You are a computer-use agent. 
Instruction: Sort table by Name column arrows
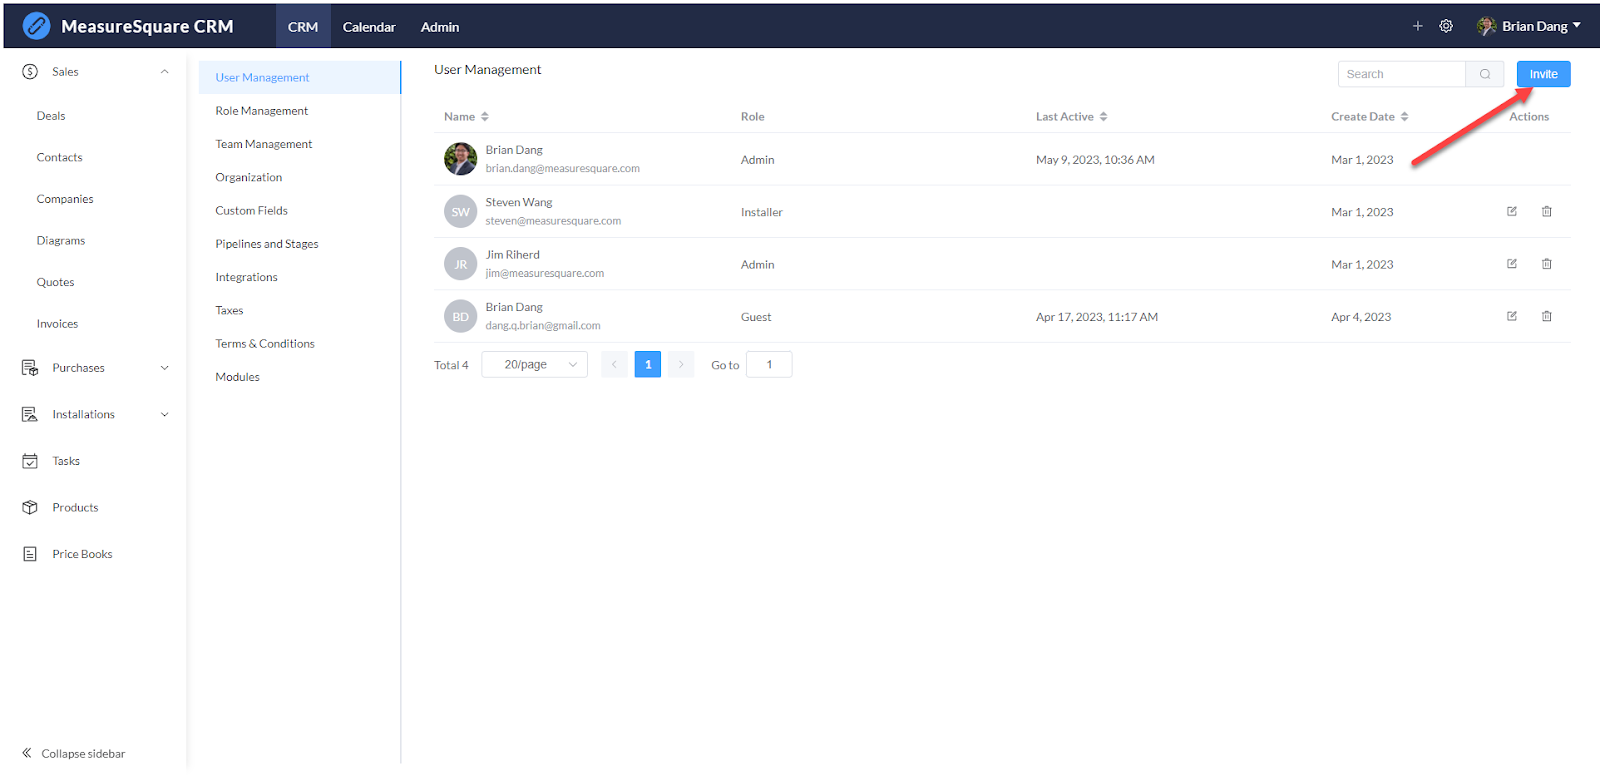tap(485, 117)
